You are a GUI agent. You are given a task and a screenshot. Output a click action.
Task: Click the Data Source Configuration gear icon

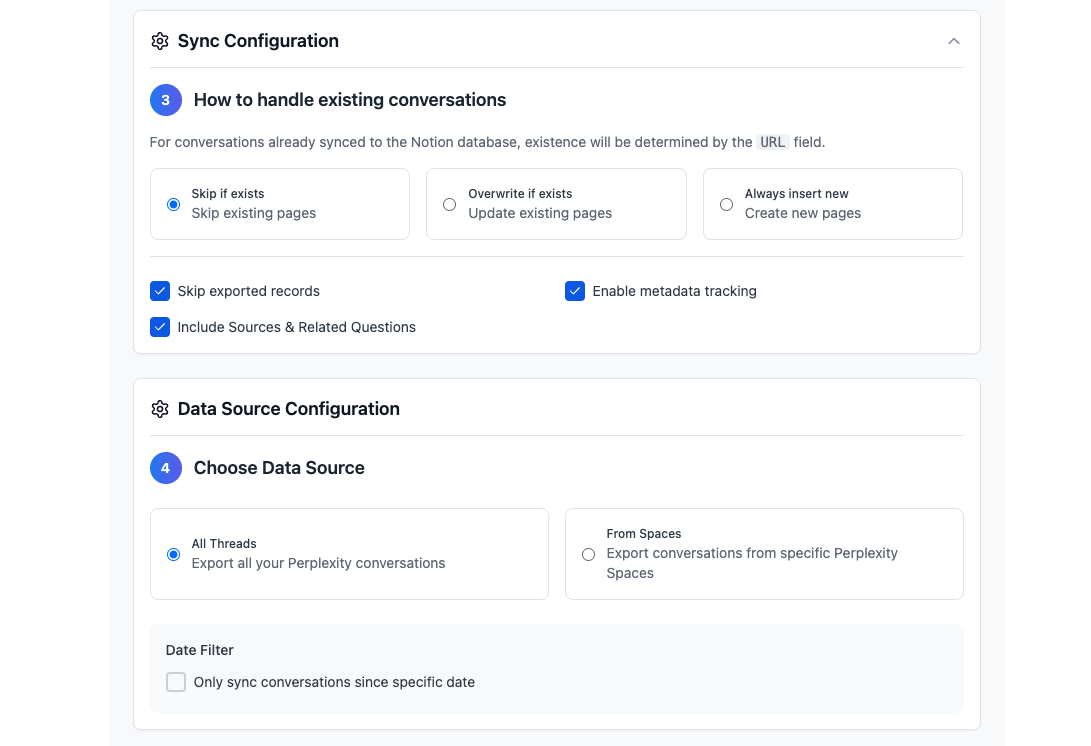tap(160, 409)
